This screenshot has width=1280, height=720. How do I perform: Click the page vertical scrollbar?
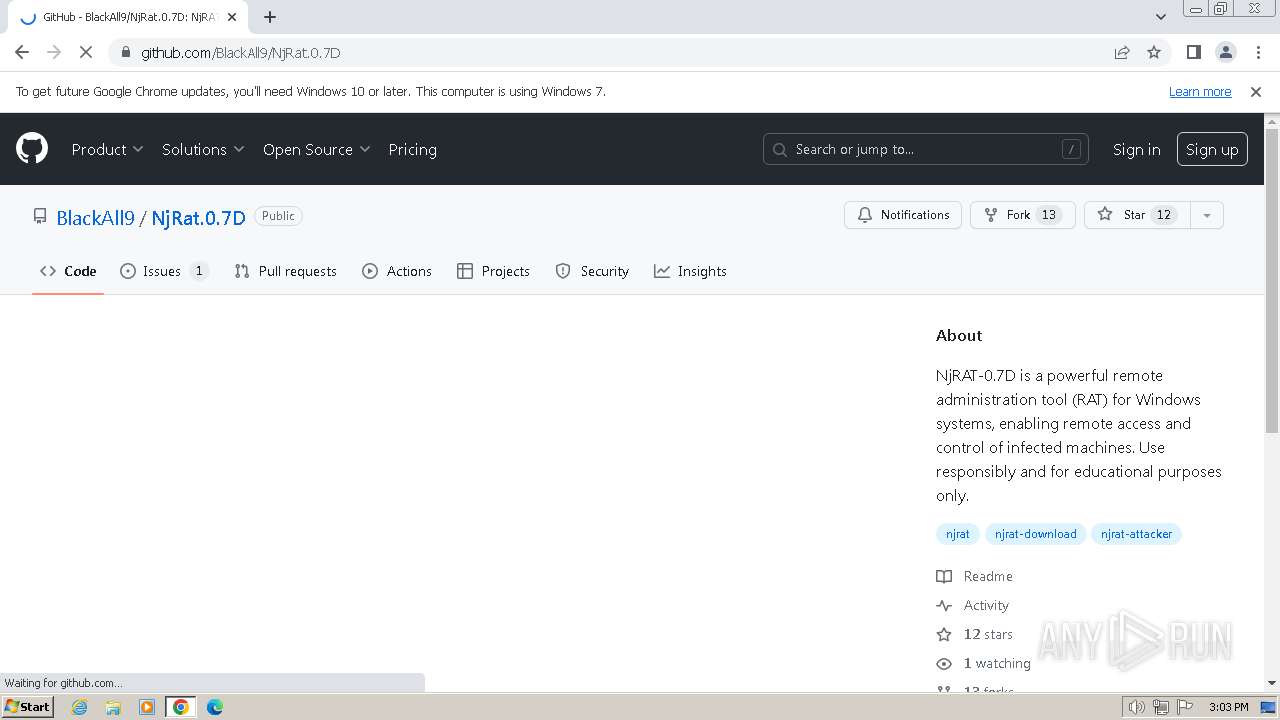[x=1272, y=282]
